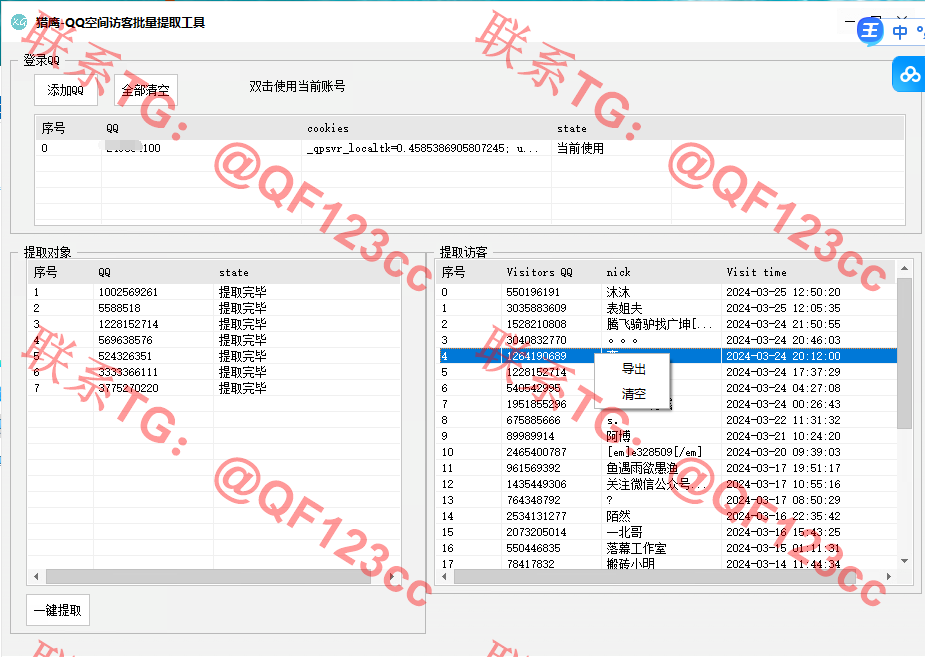Select visitor row with QQ 540542995
This screenshot has width=925, height=657.
pos(668,388)
